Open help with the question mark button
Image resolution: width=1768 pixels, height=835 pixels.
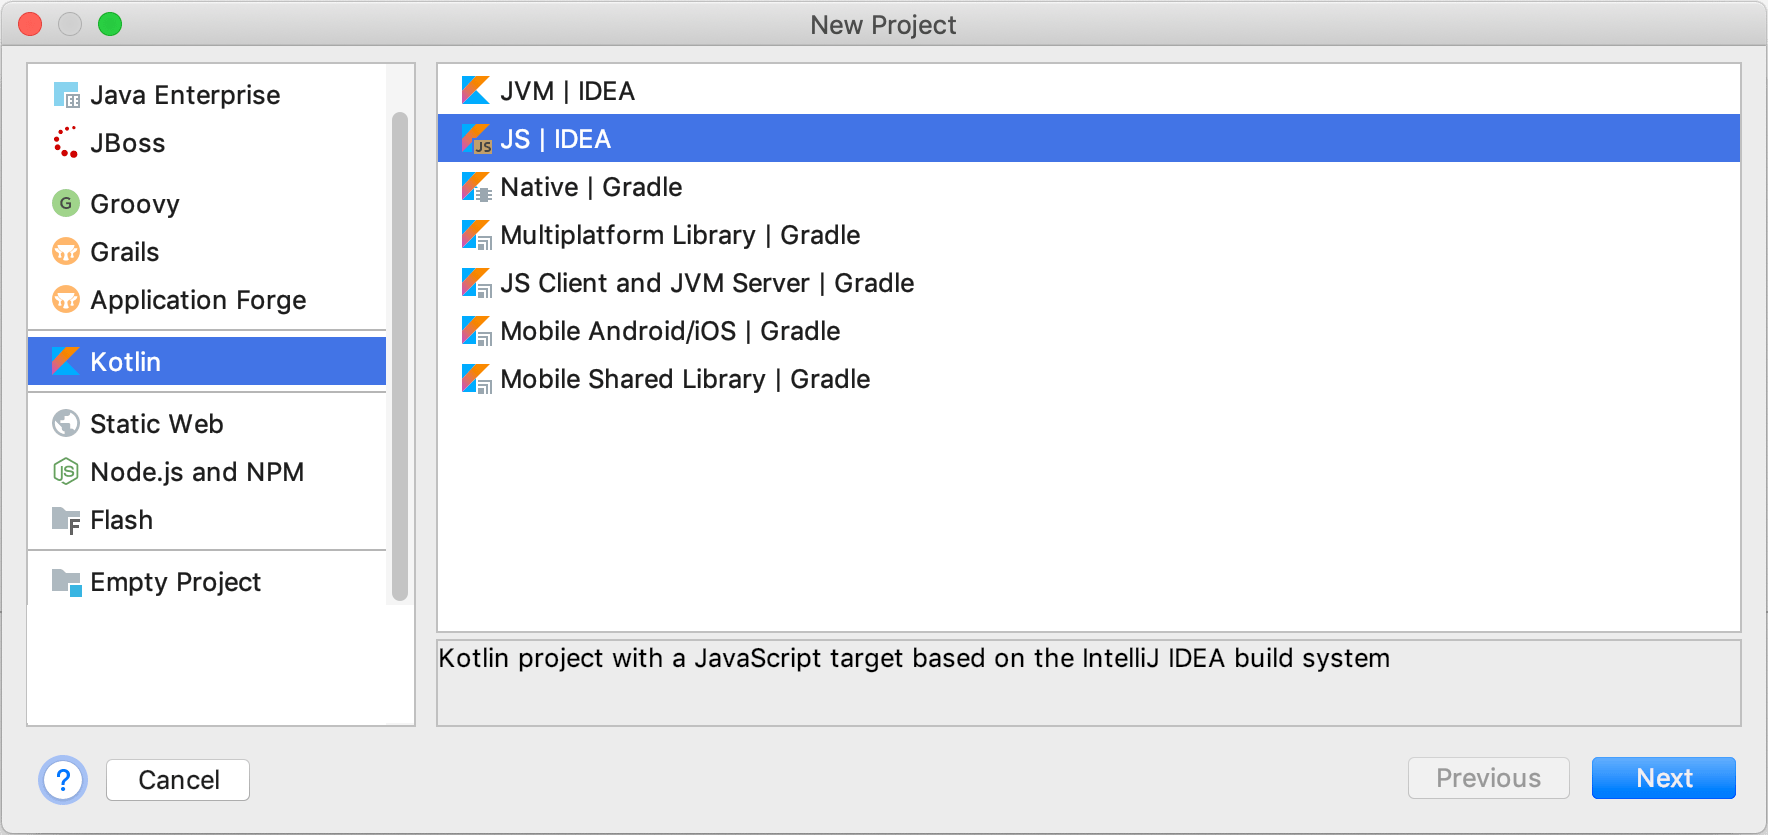point(63,779)
